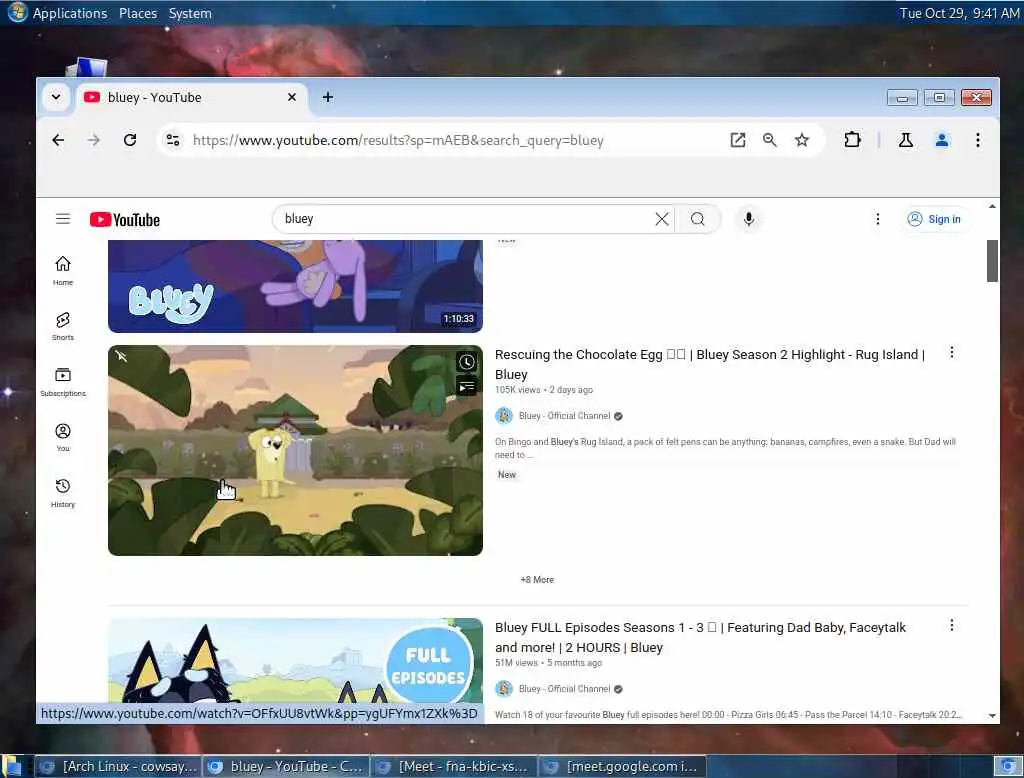Click scrollbar up arrow

point(992,206)
